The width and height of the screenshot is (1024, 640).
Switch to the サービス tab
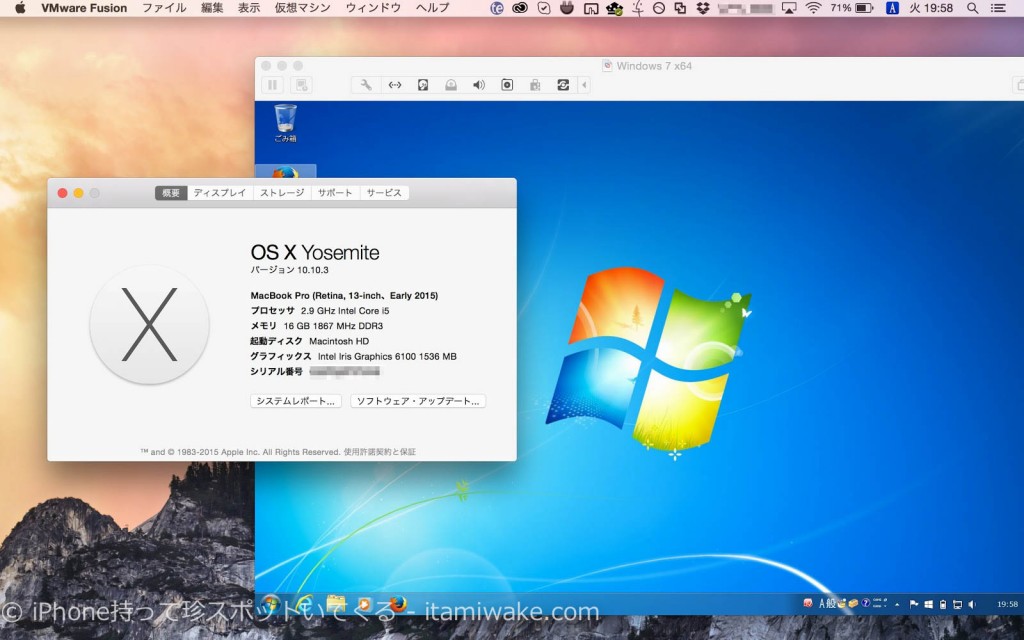pyautogui.click(x=384, y=193)
